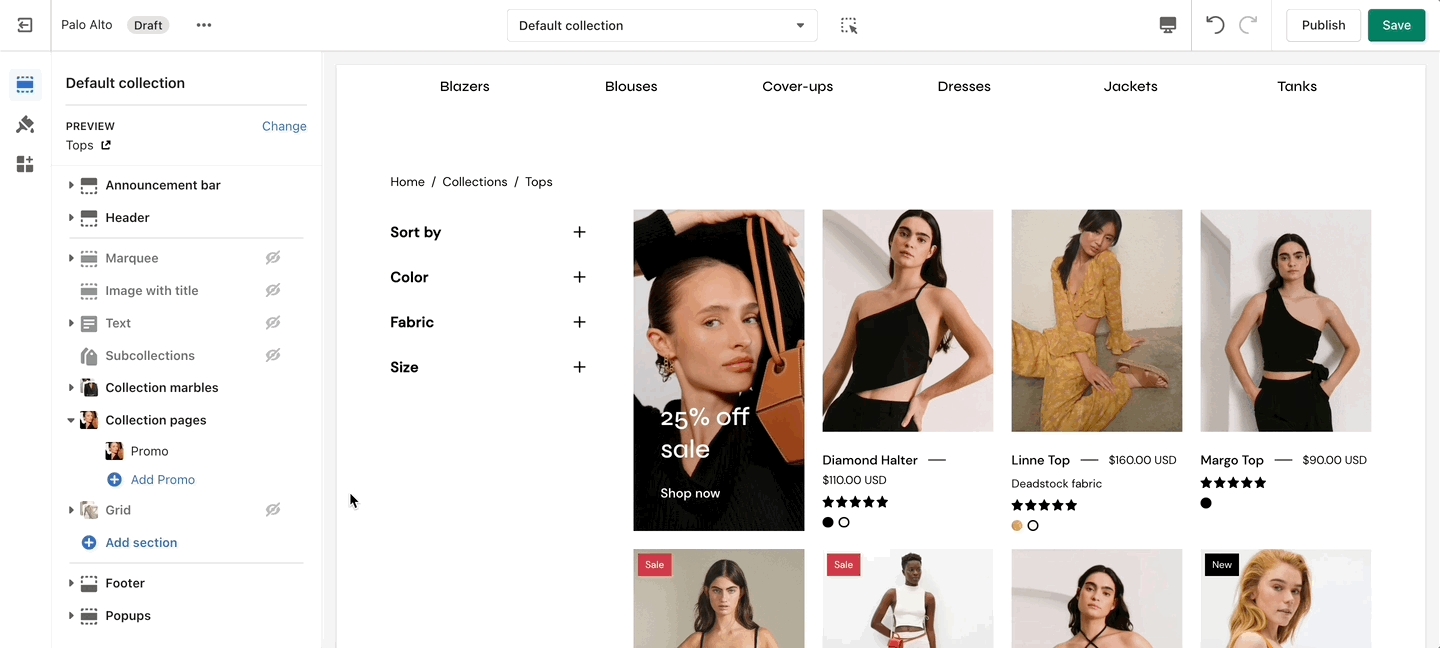Toggle visibility of Image with title section

[272, 290]
